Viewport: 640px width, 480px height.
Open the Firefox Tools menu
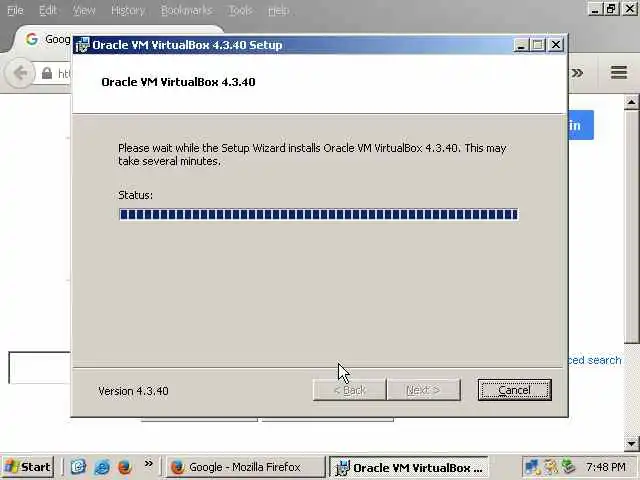[x=240, y=10]
